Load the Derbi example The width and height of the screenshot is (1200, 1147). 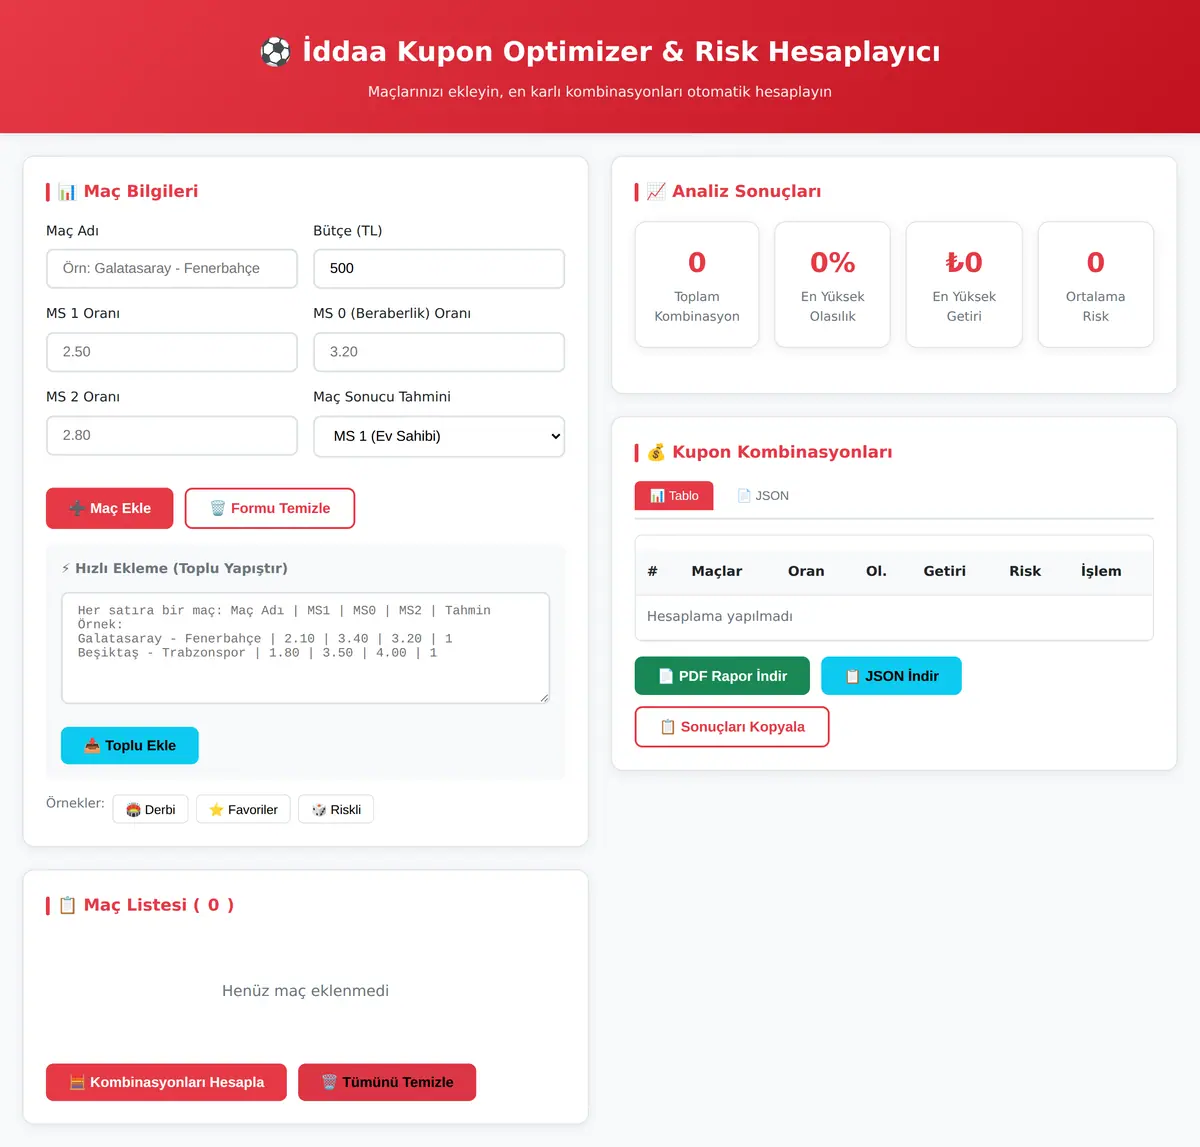(150, 809)
